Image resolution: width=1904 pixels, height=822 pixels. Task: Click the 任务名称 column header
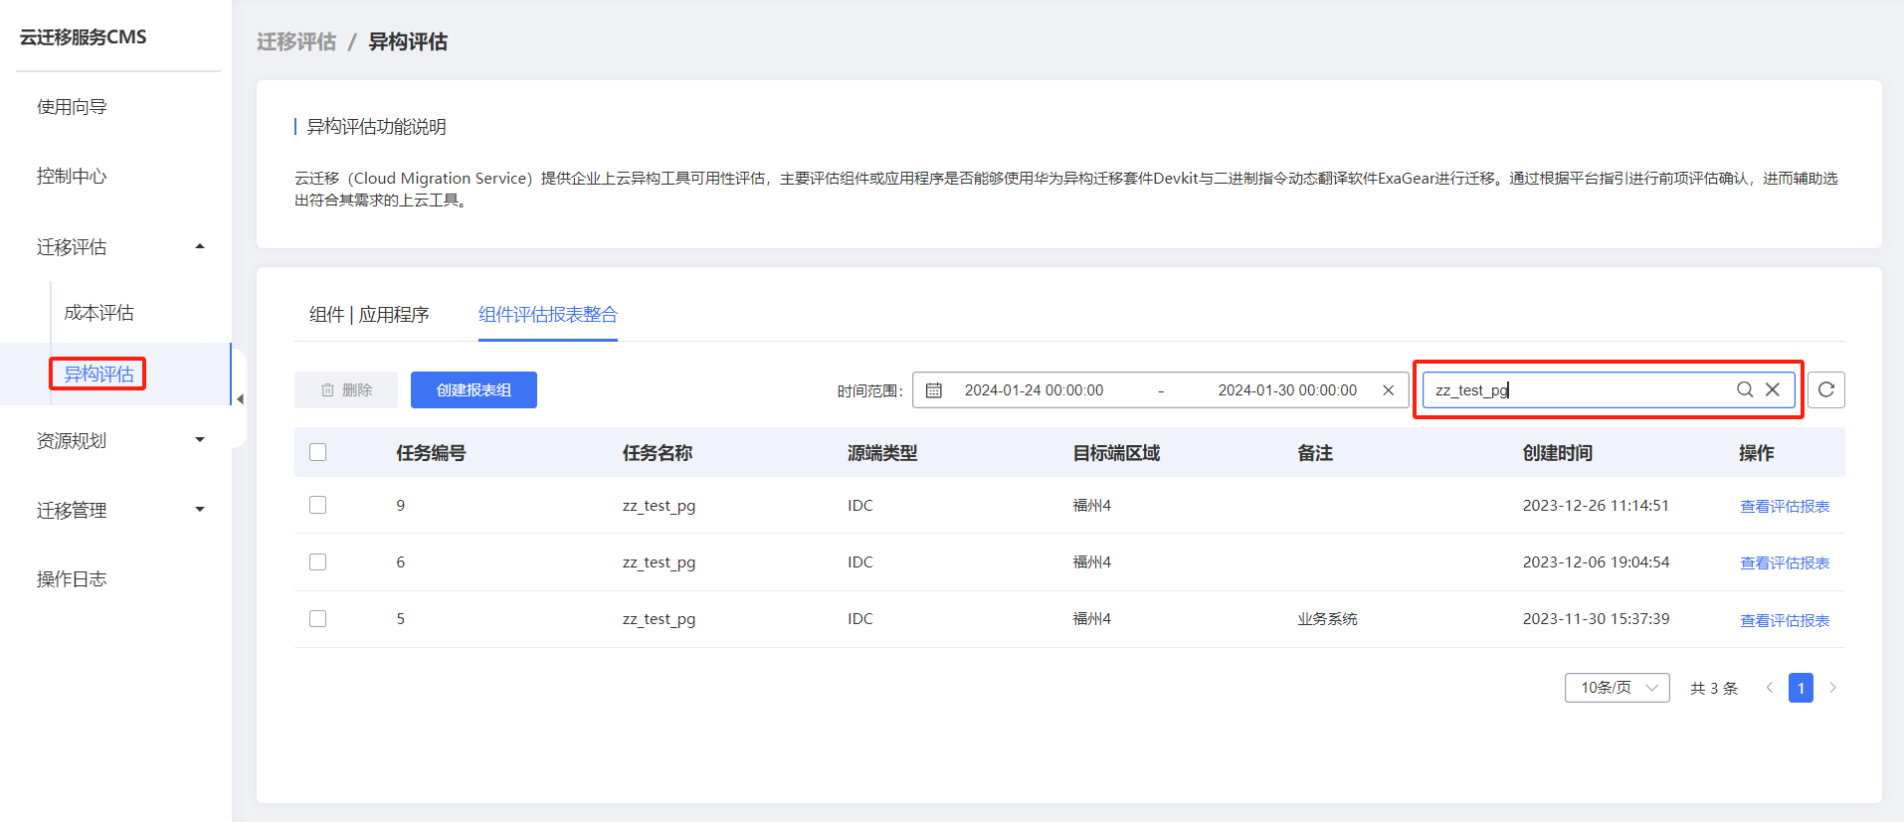click(657, 453)
